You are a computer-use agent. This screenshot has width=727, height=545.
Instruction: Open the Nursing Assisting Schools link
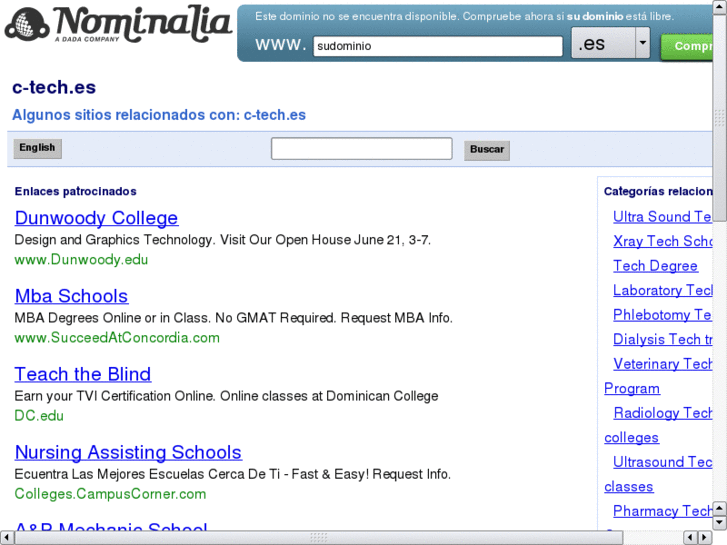tap(128, 452)
